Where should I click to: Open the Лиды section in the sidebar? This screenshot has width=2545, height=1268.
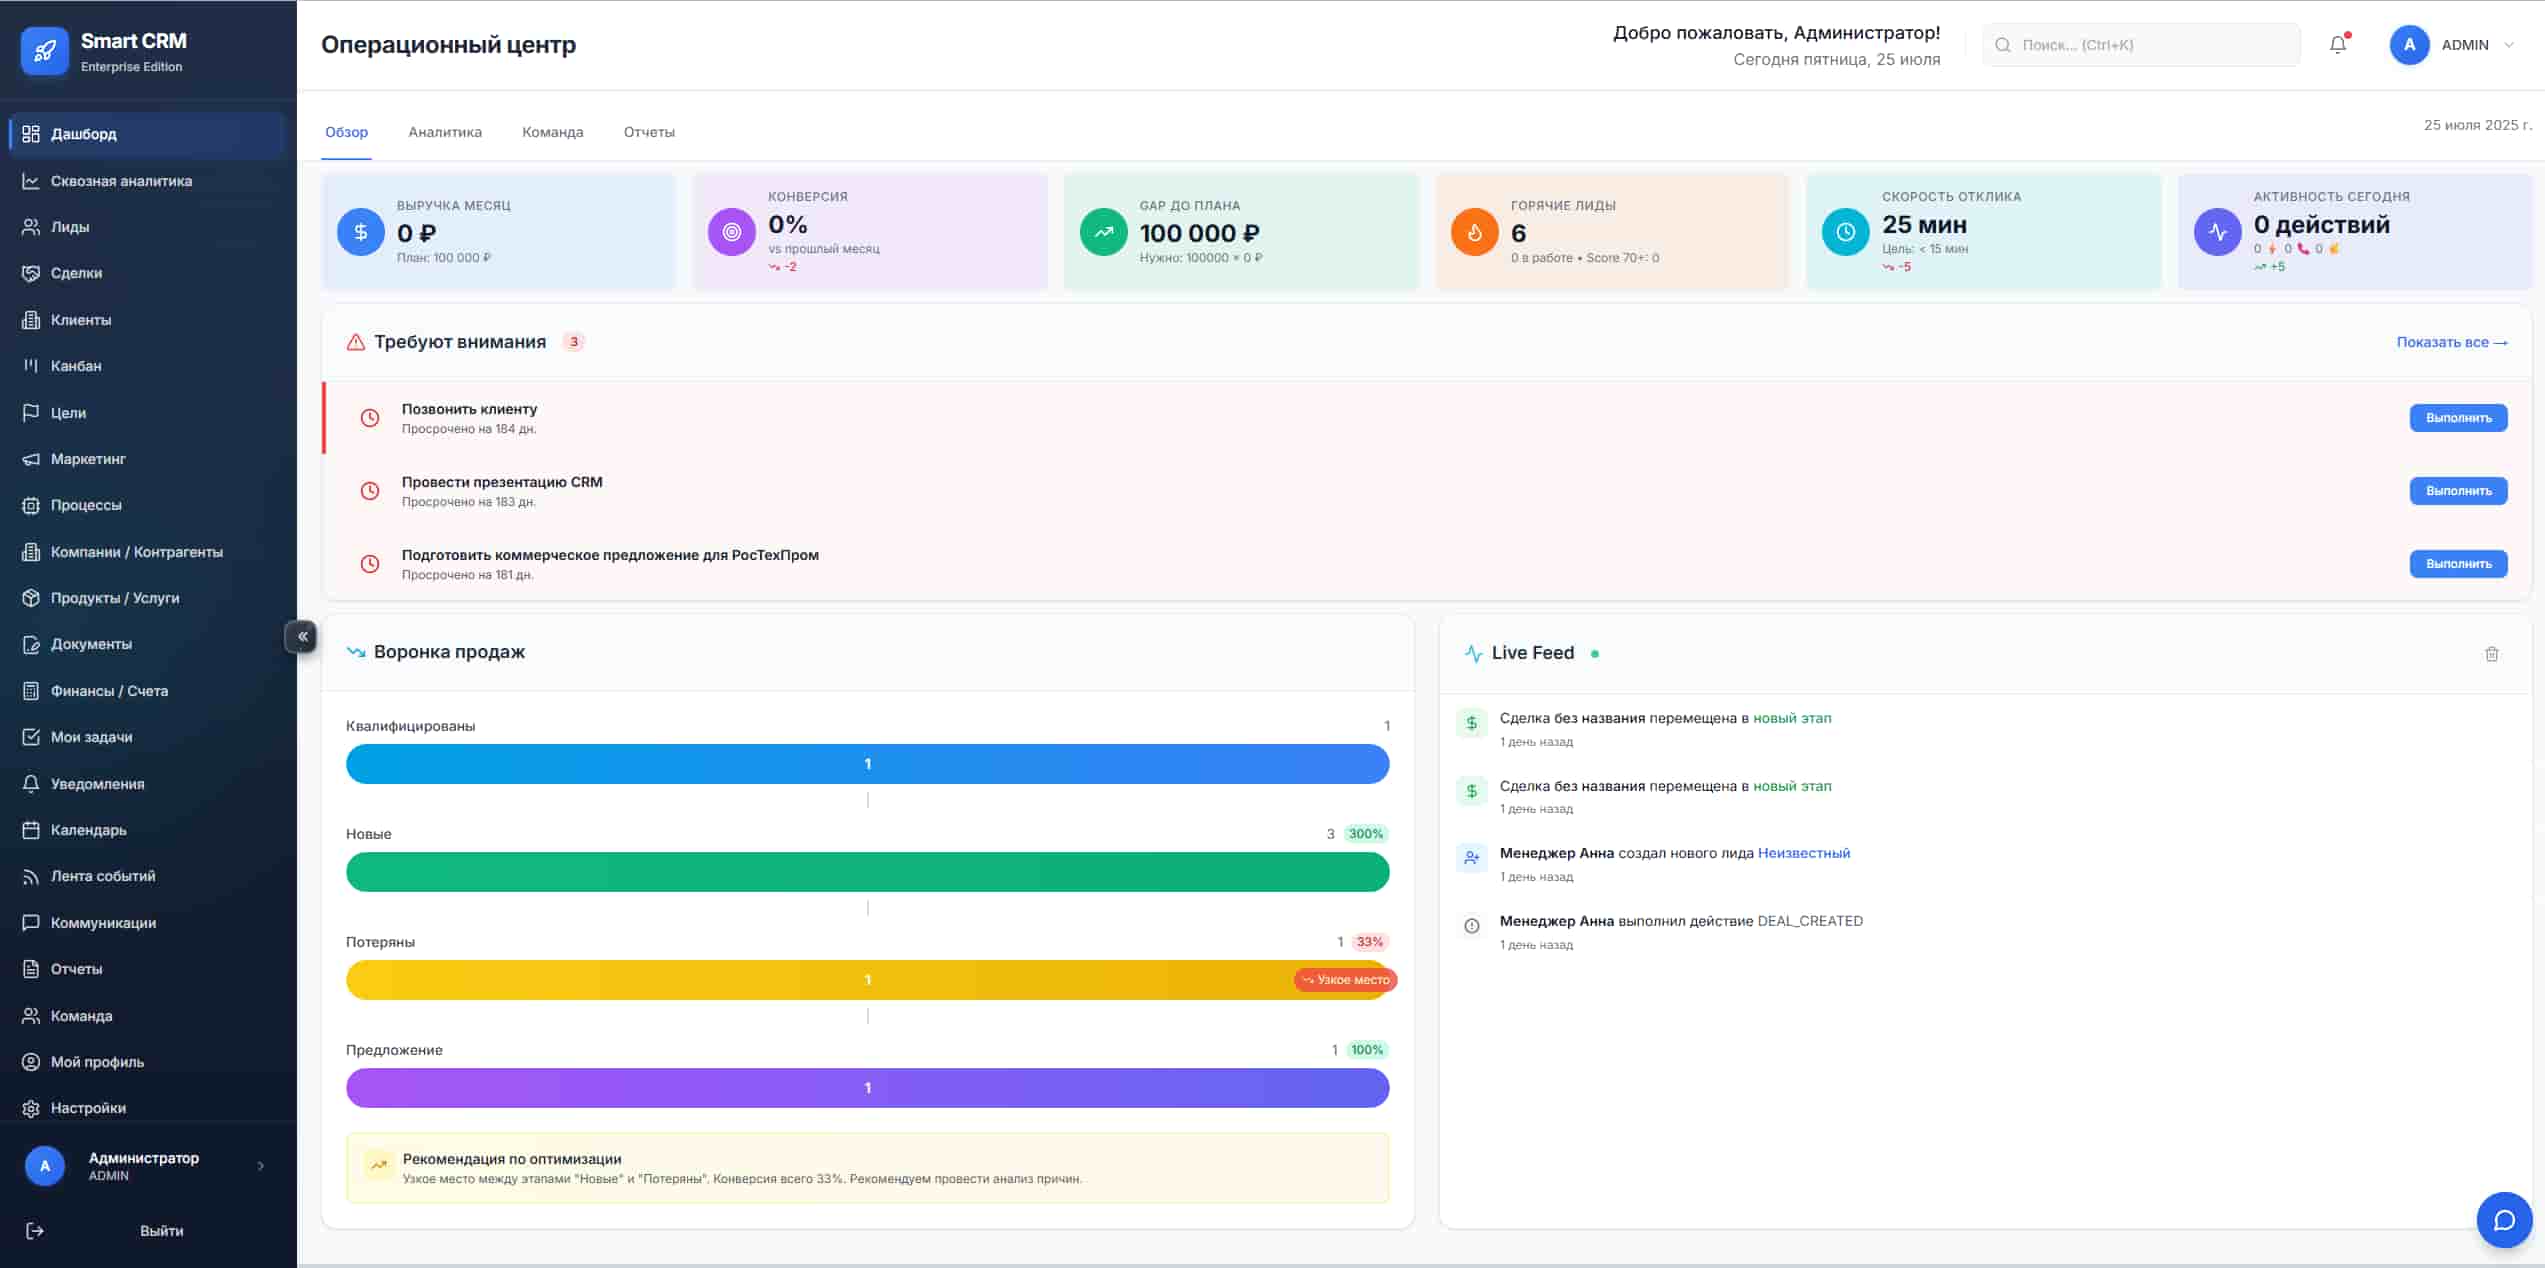[x=70, y=226]
